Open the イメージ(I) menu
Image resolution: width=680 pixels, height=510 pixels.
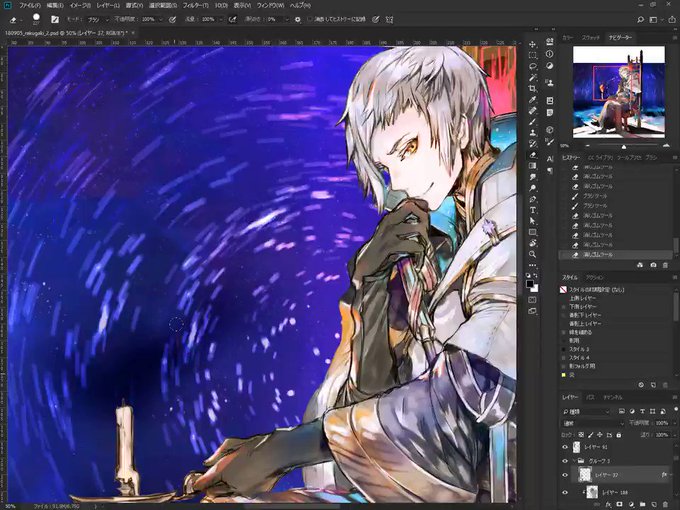[80, 6]
